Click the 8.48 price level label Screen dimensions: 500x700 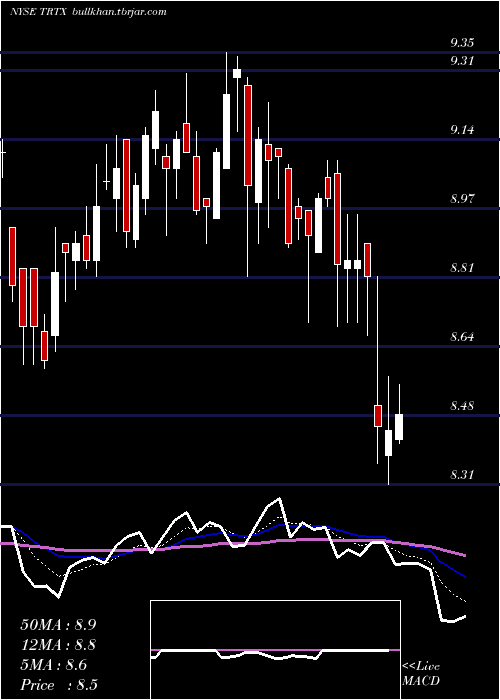point(462,406)
